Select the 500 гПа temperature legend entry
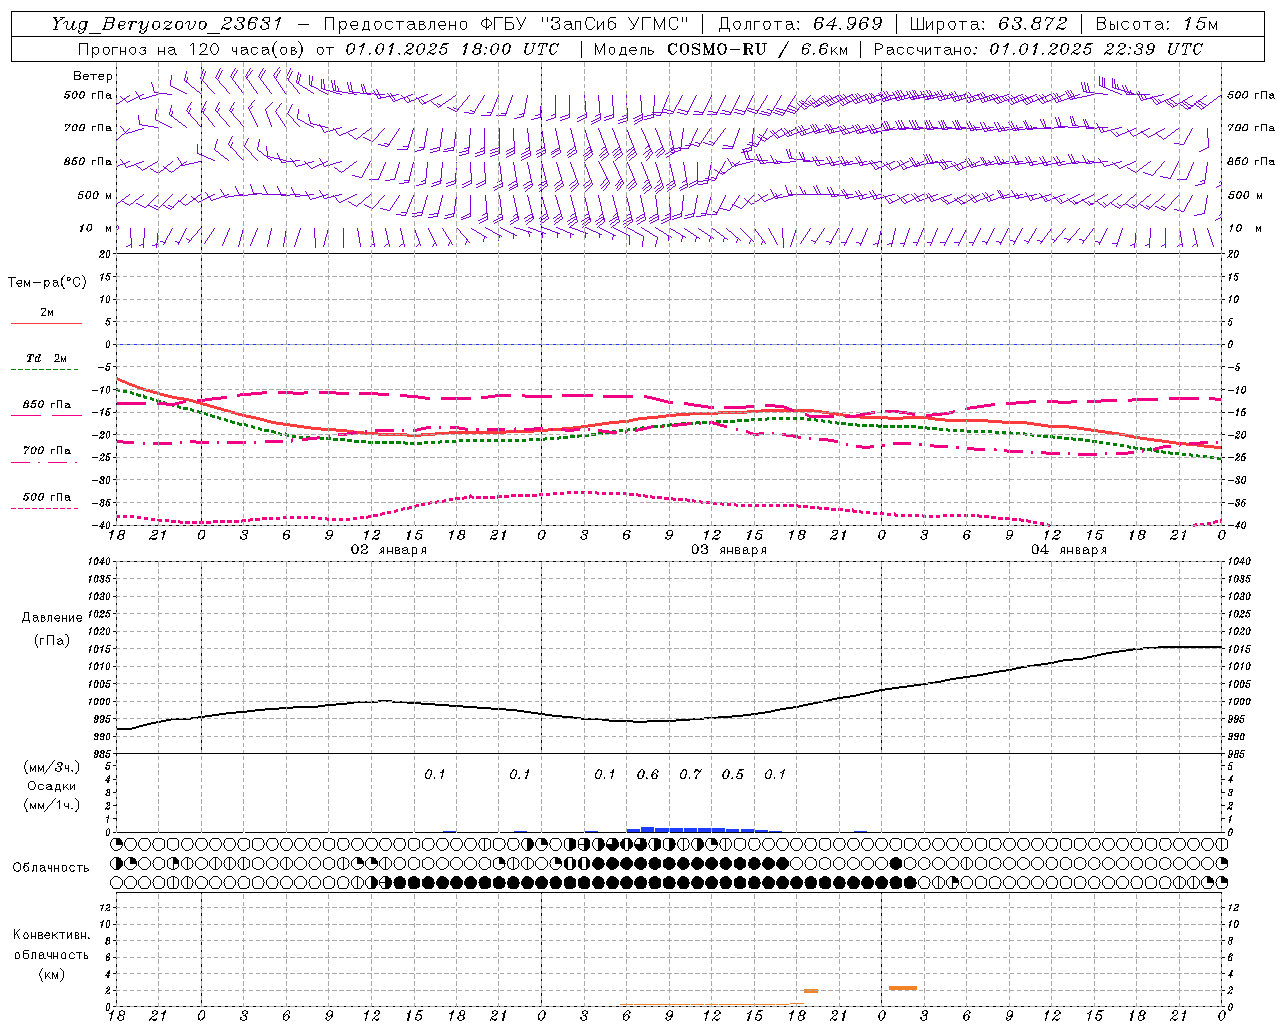Image resolution: width=1280 pixels, height=1024 pixels. click(47, 497)
